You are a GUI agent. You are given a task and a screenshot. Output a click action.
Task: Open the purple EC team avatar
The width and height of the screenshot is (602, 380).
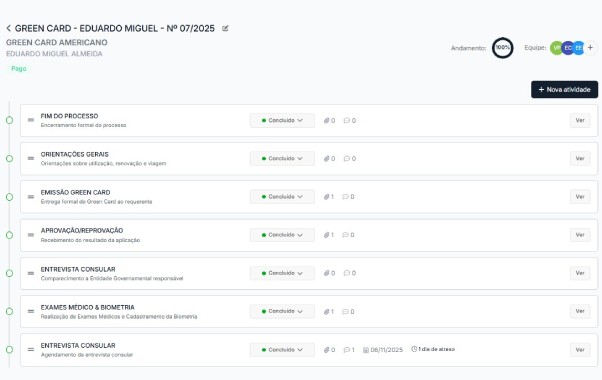(567, 48)
